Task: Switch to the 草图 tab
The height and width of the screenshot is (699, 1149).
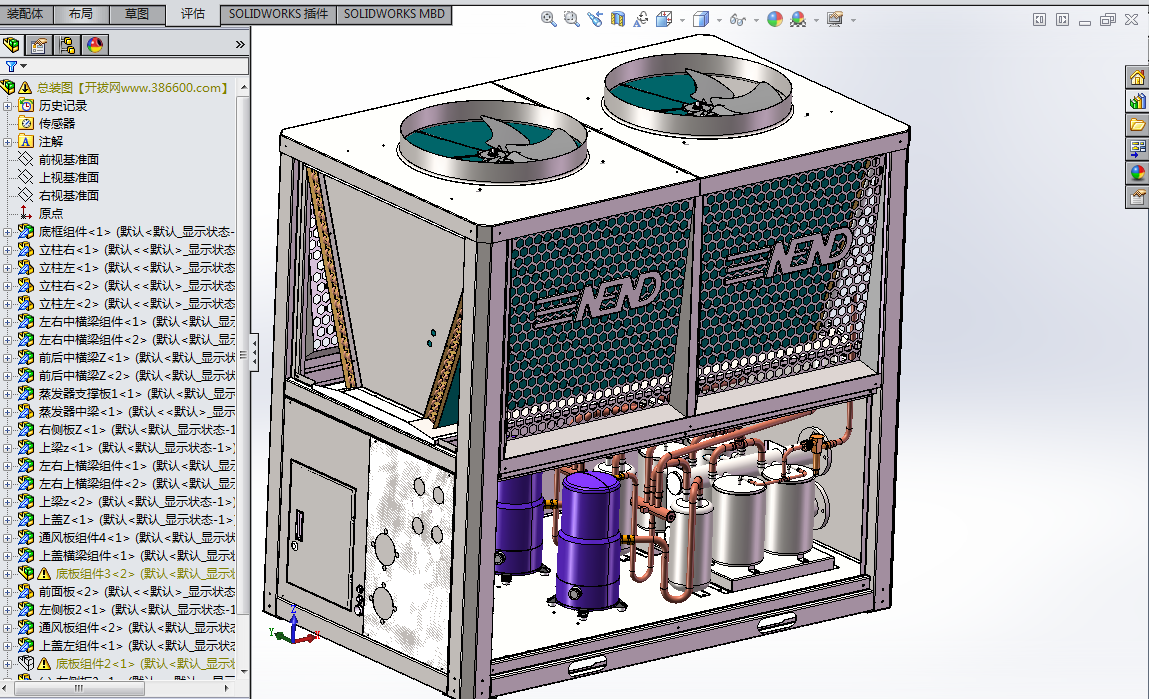Action: (x=137, y=14)
